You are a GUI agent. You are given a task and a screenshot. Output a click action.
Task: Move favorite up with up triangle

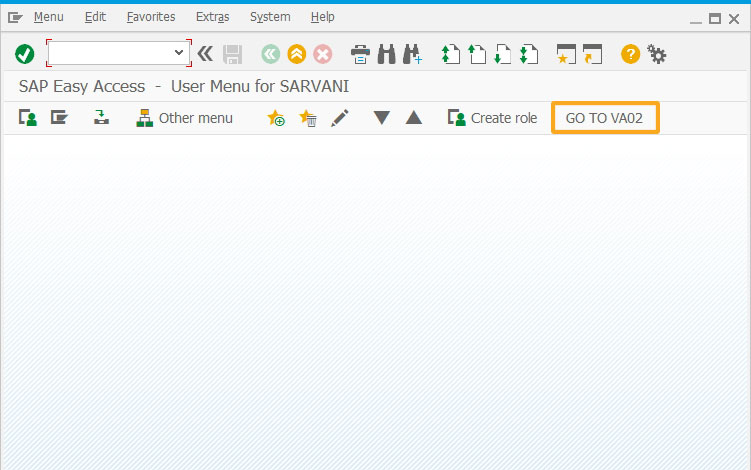click(x=414, y=117)
